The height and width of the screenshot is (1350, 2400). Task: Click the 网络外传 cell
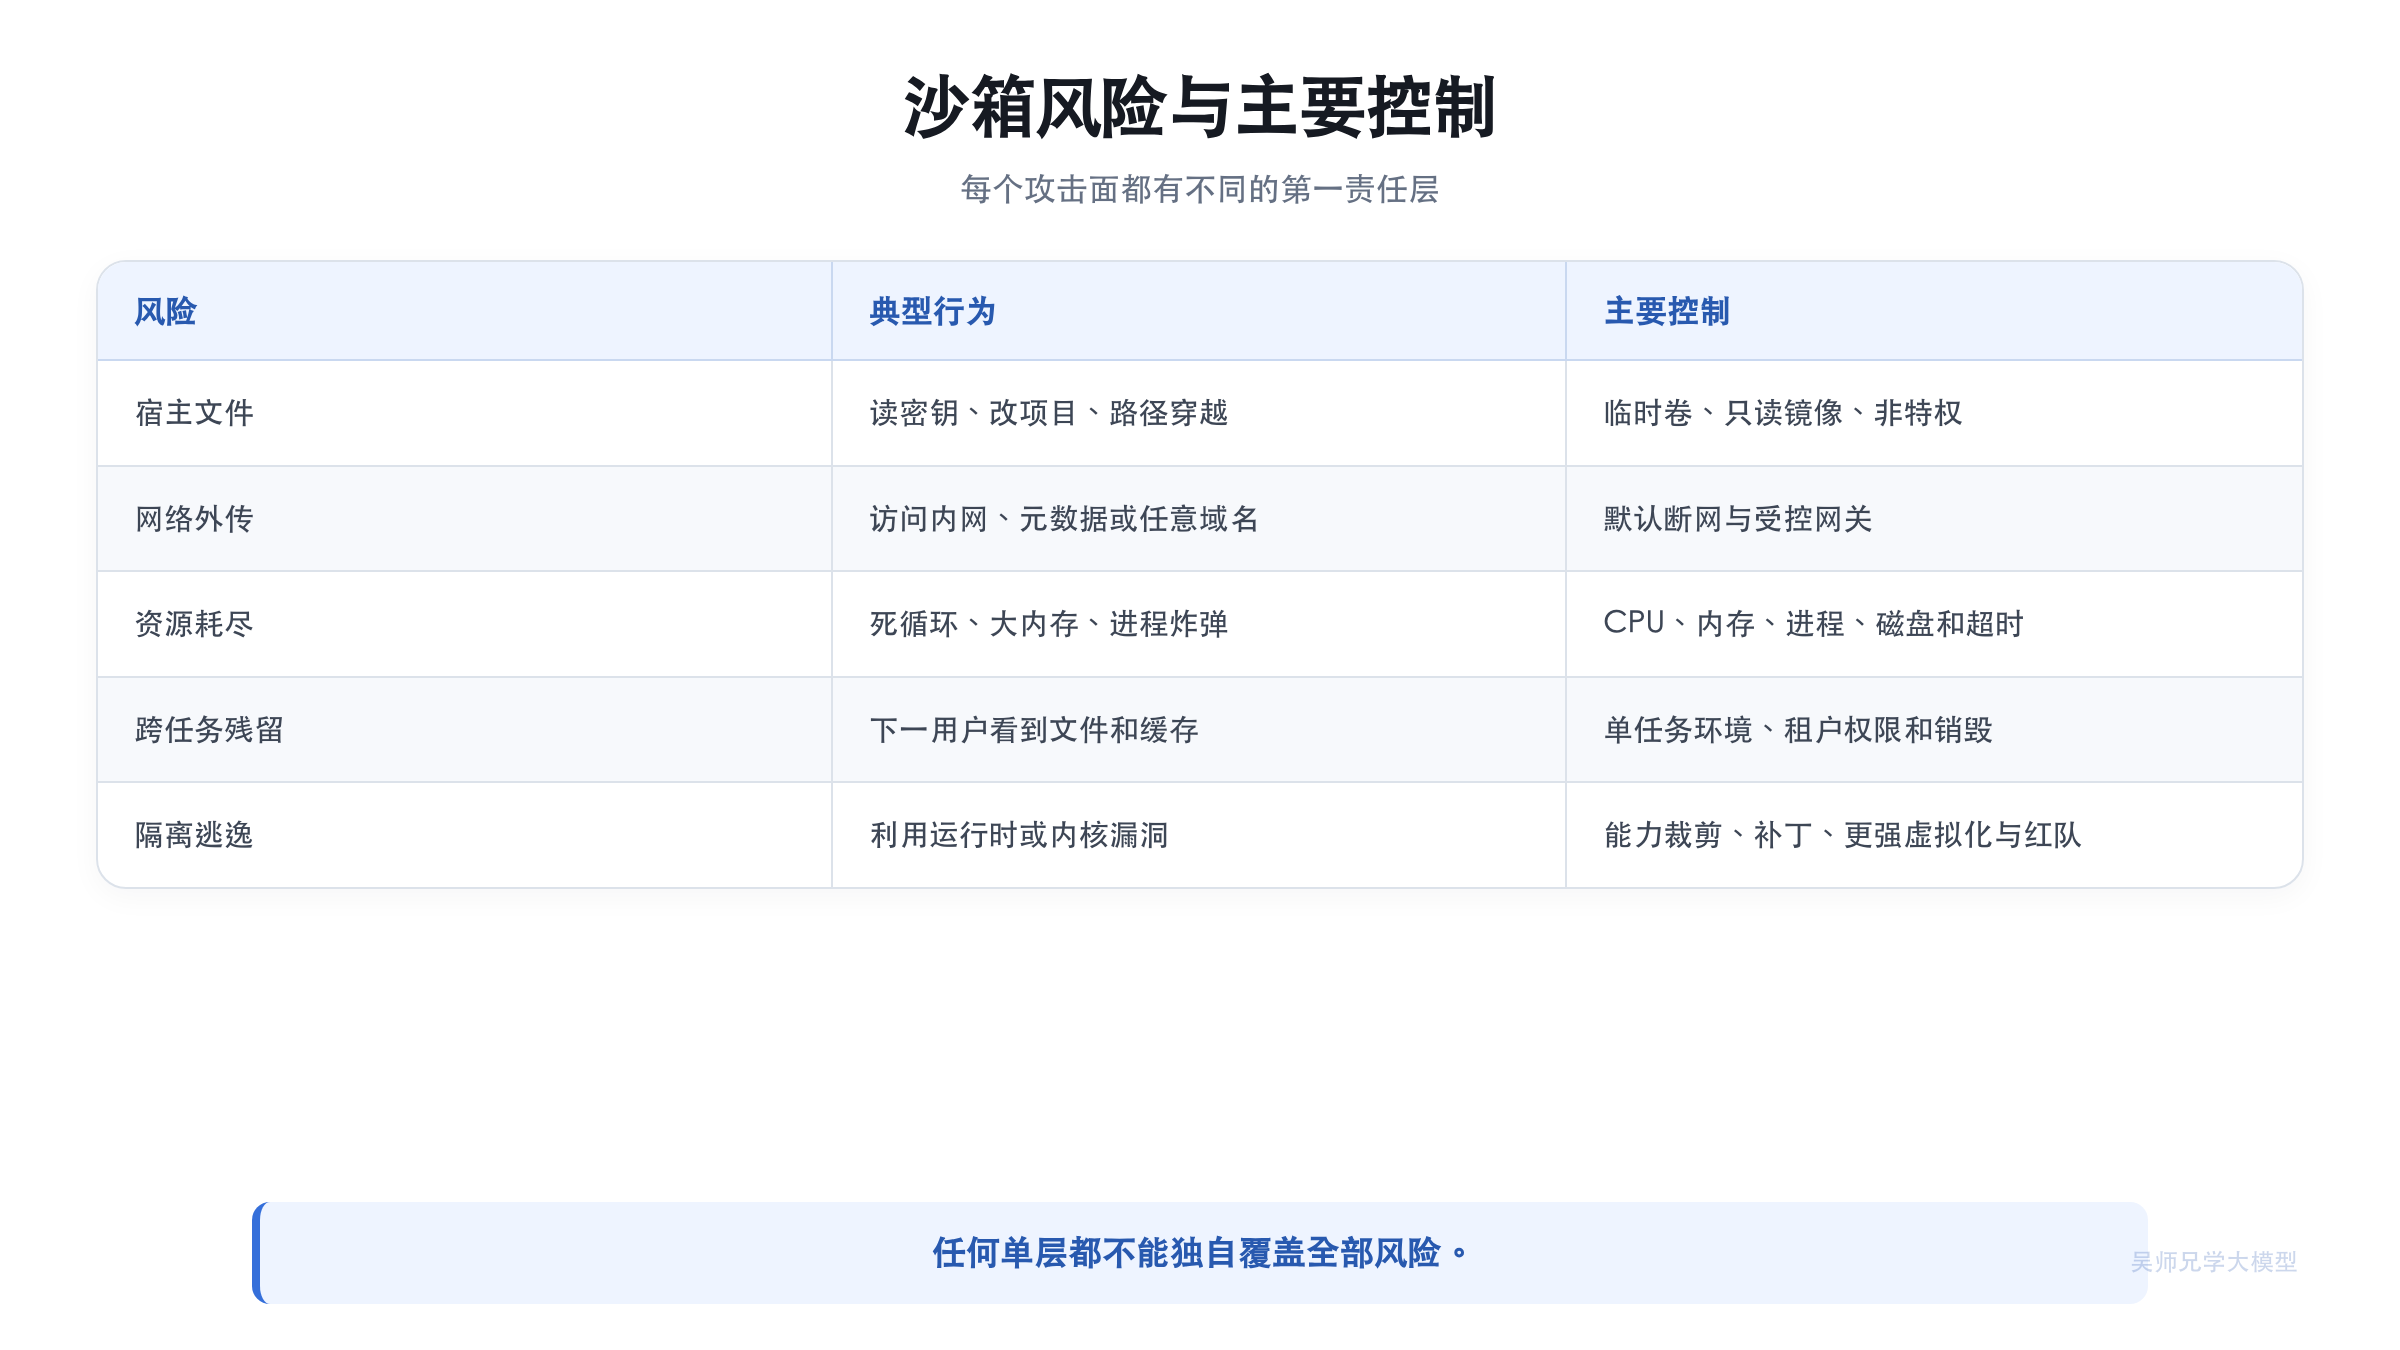click(x=465, y=519)
